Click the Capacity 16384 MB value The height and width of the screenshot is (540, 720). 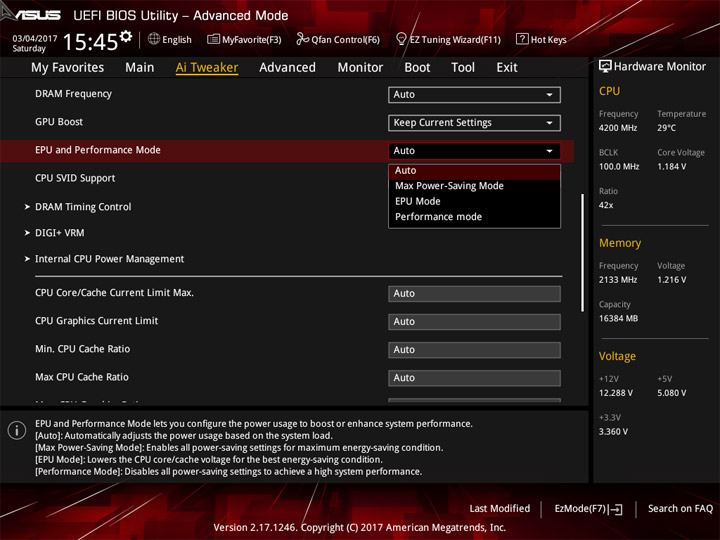pyautogui.click(x=618, y=318)
